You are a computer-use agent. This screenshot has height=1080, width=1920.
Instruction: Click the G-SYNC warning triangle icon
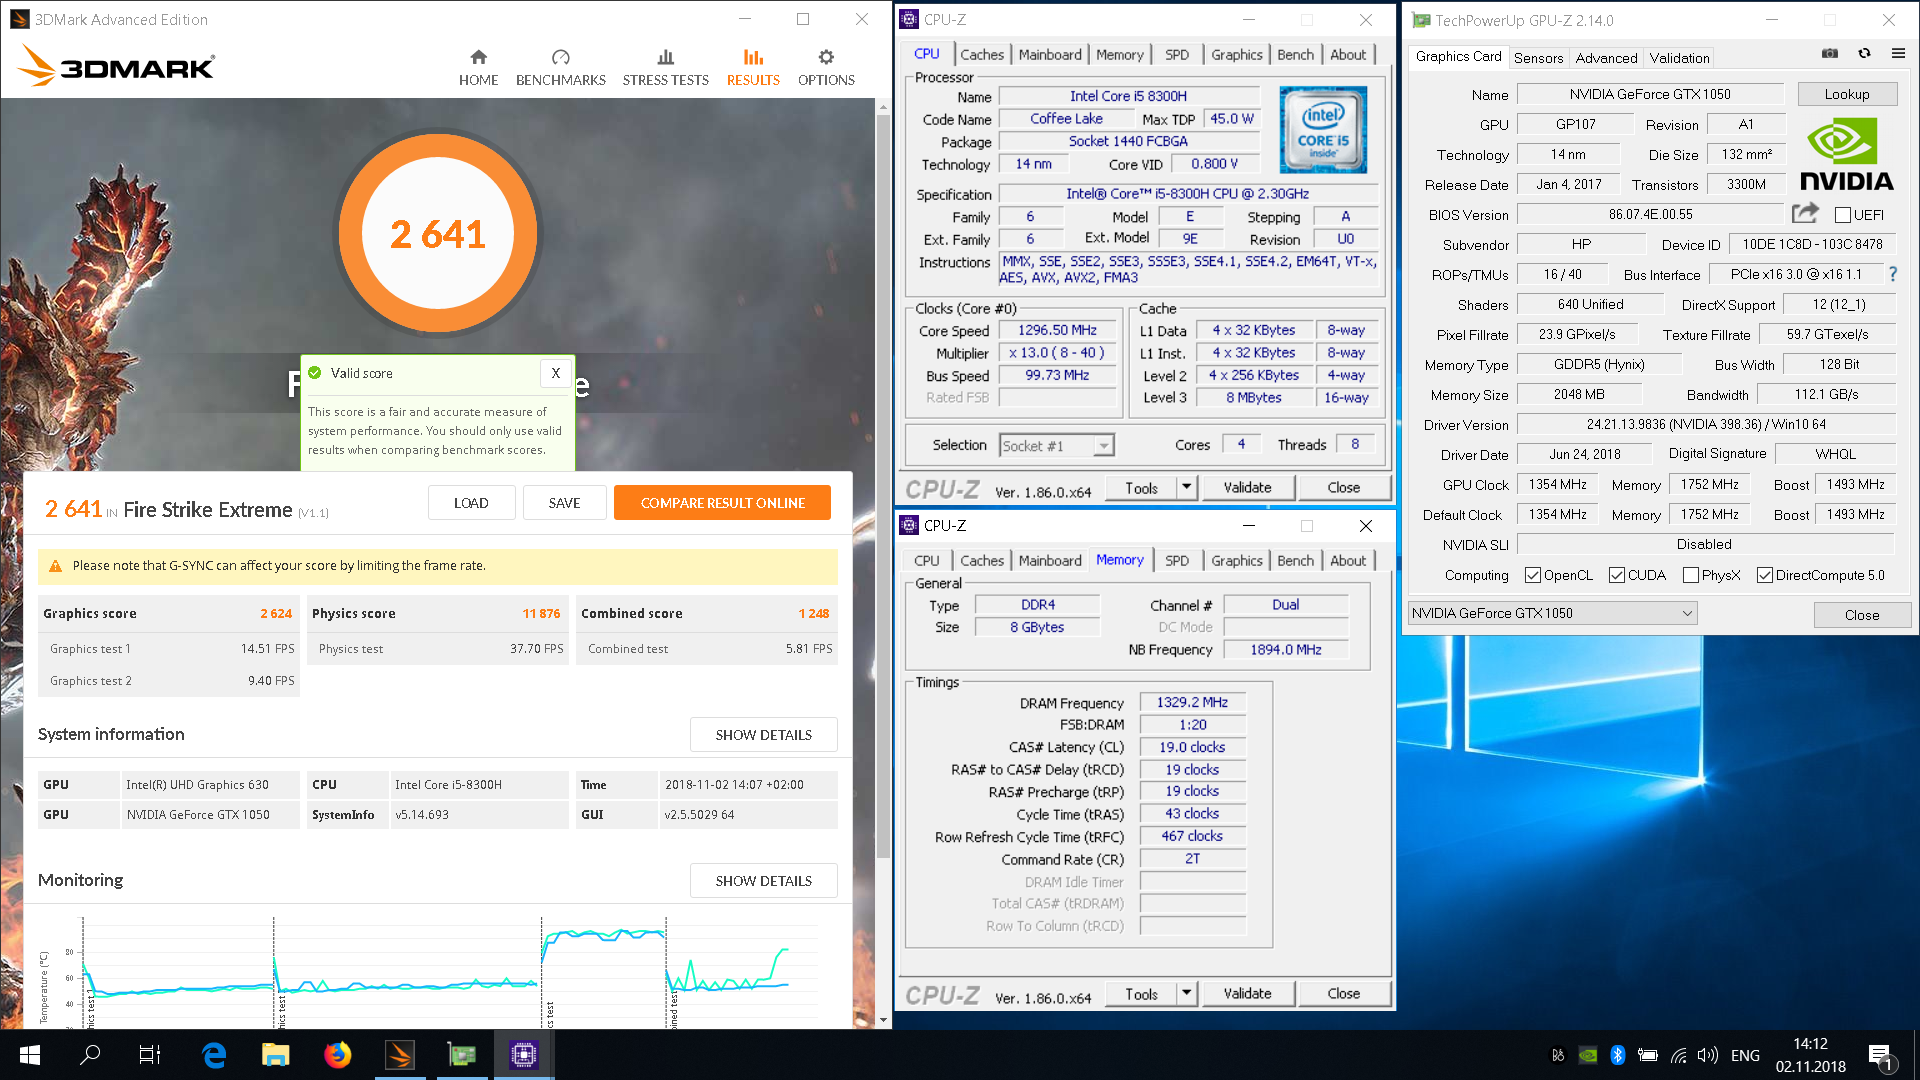pyautogui.click(x=56, y=566)
